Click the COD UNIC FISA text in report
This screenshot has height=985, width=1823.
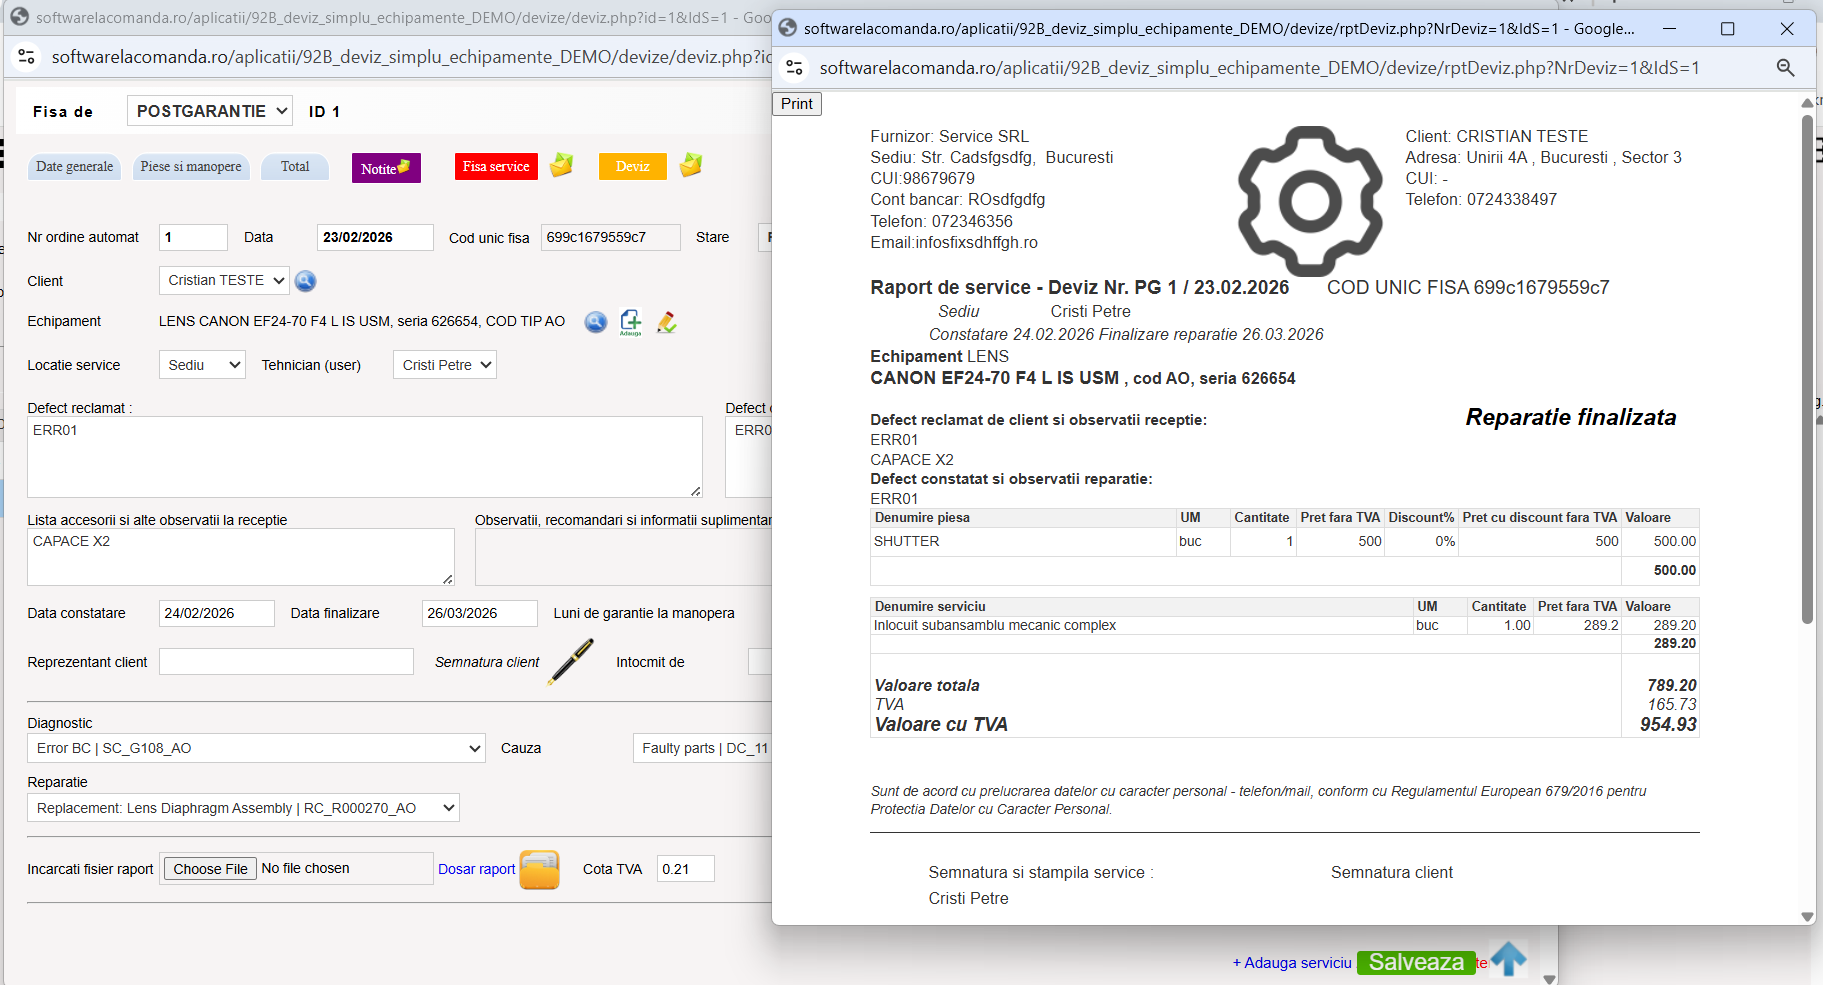[x=1468, y=287]
